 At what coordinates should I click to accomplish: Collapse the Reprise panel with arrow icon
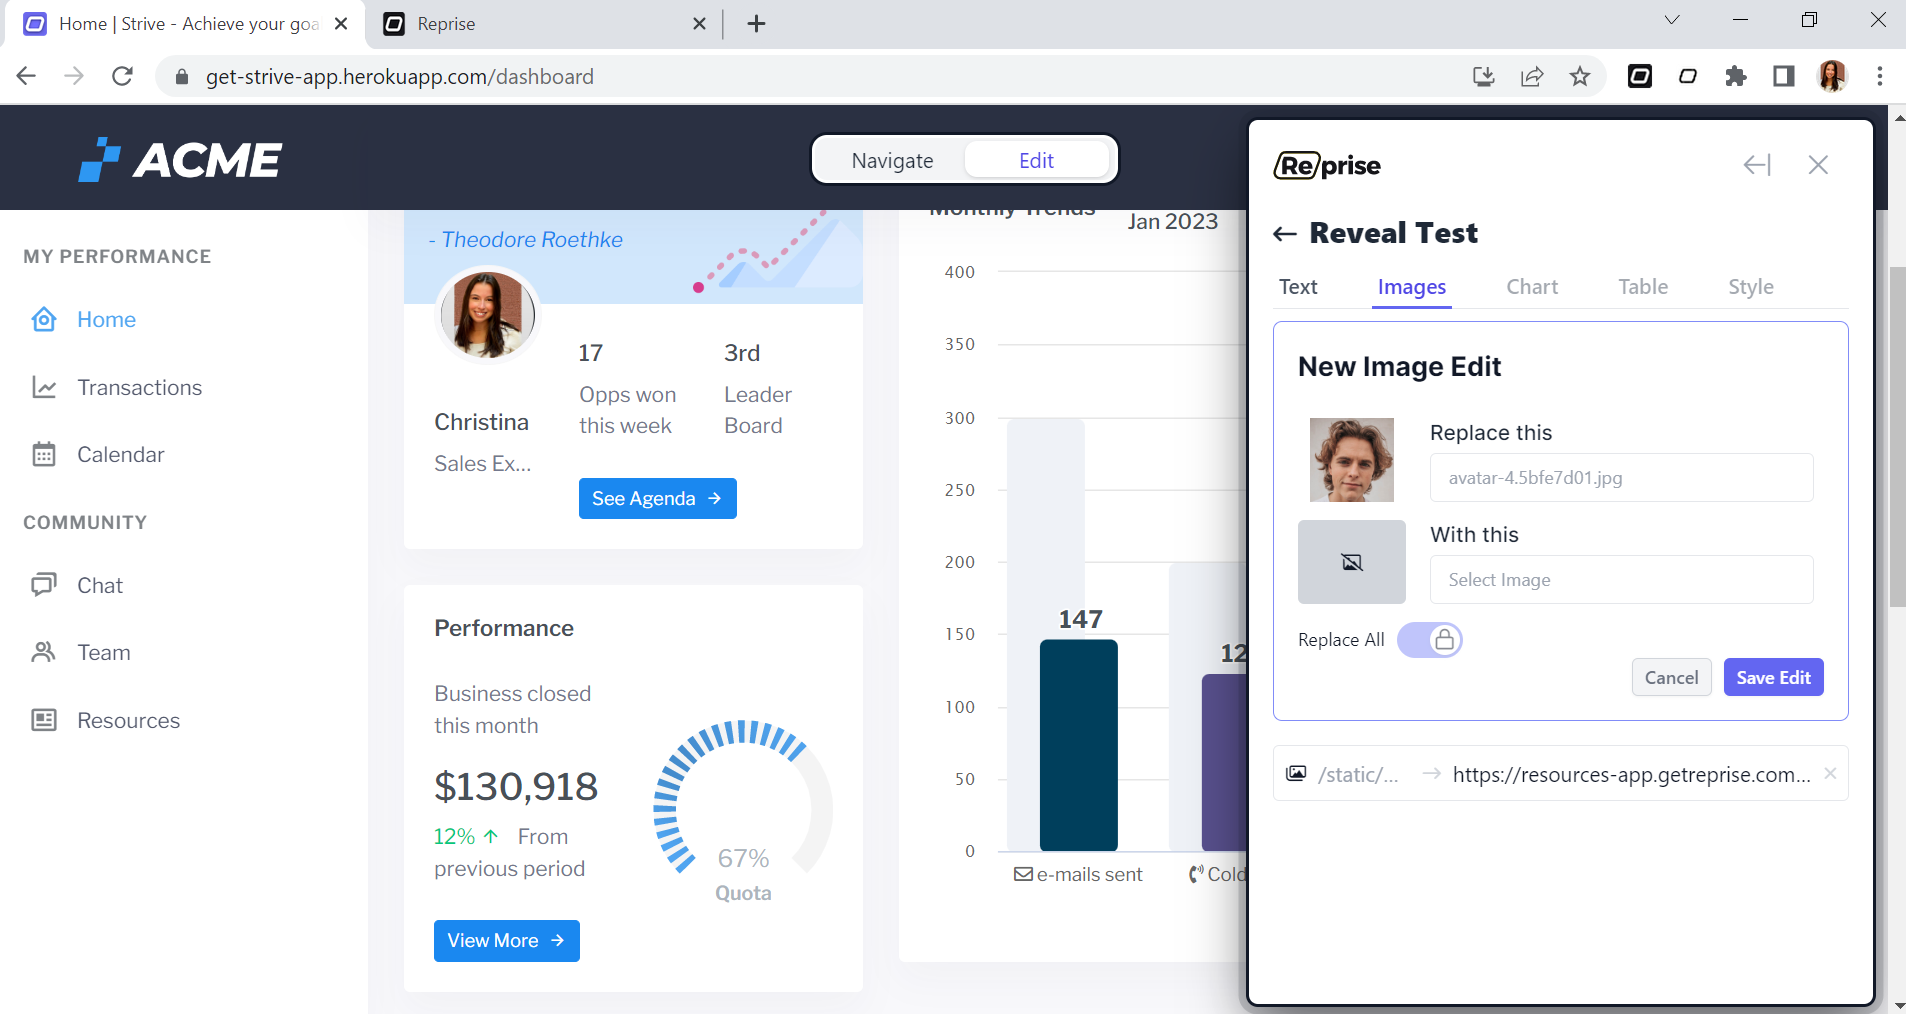1757,165
